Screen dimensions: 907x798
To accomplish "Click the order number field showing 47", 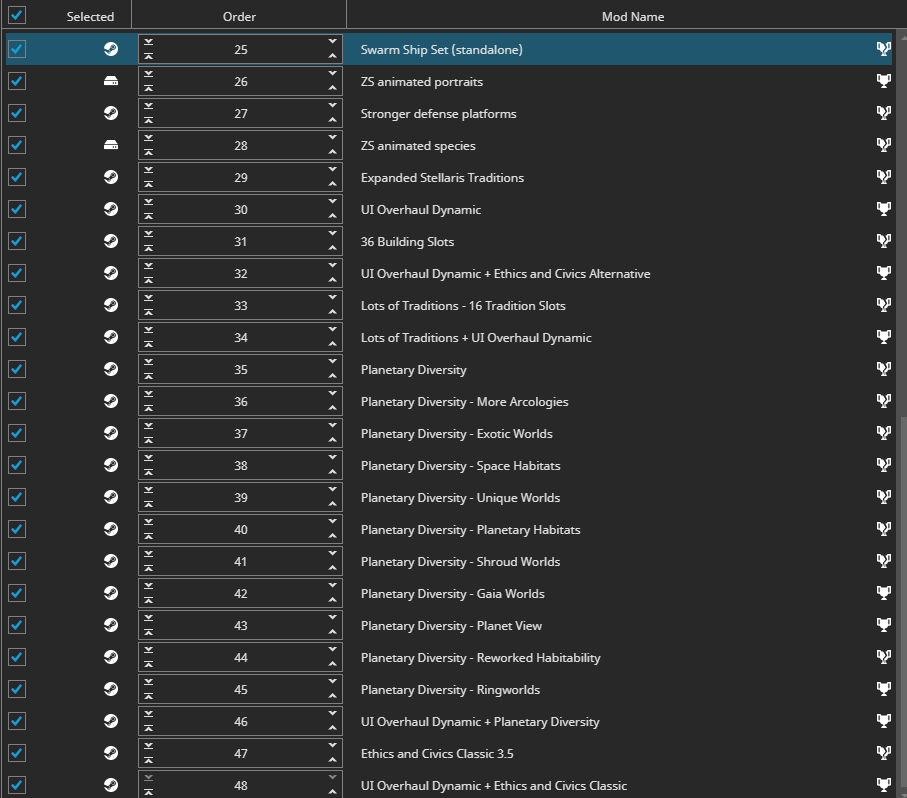I will coord(241,753).
